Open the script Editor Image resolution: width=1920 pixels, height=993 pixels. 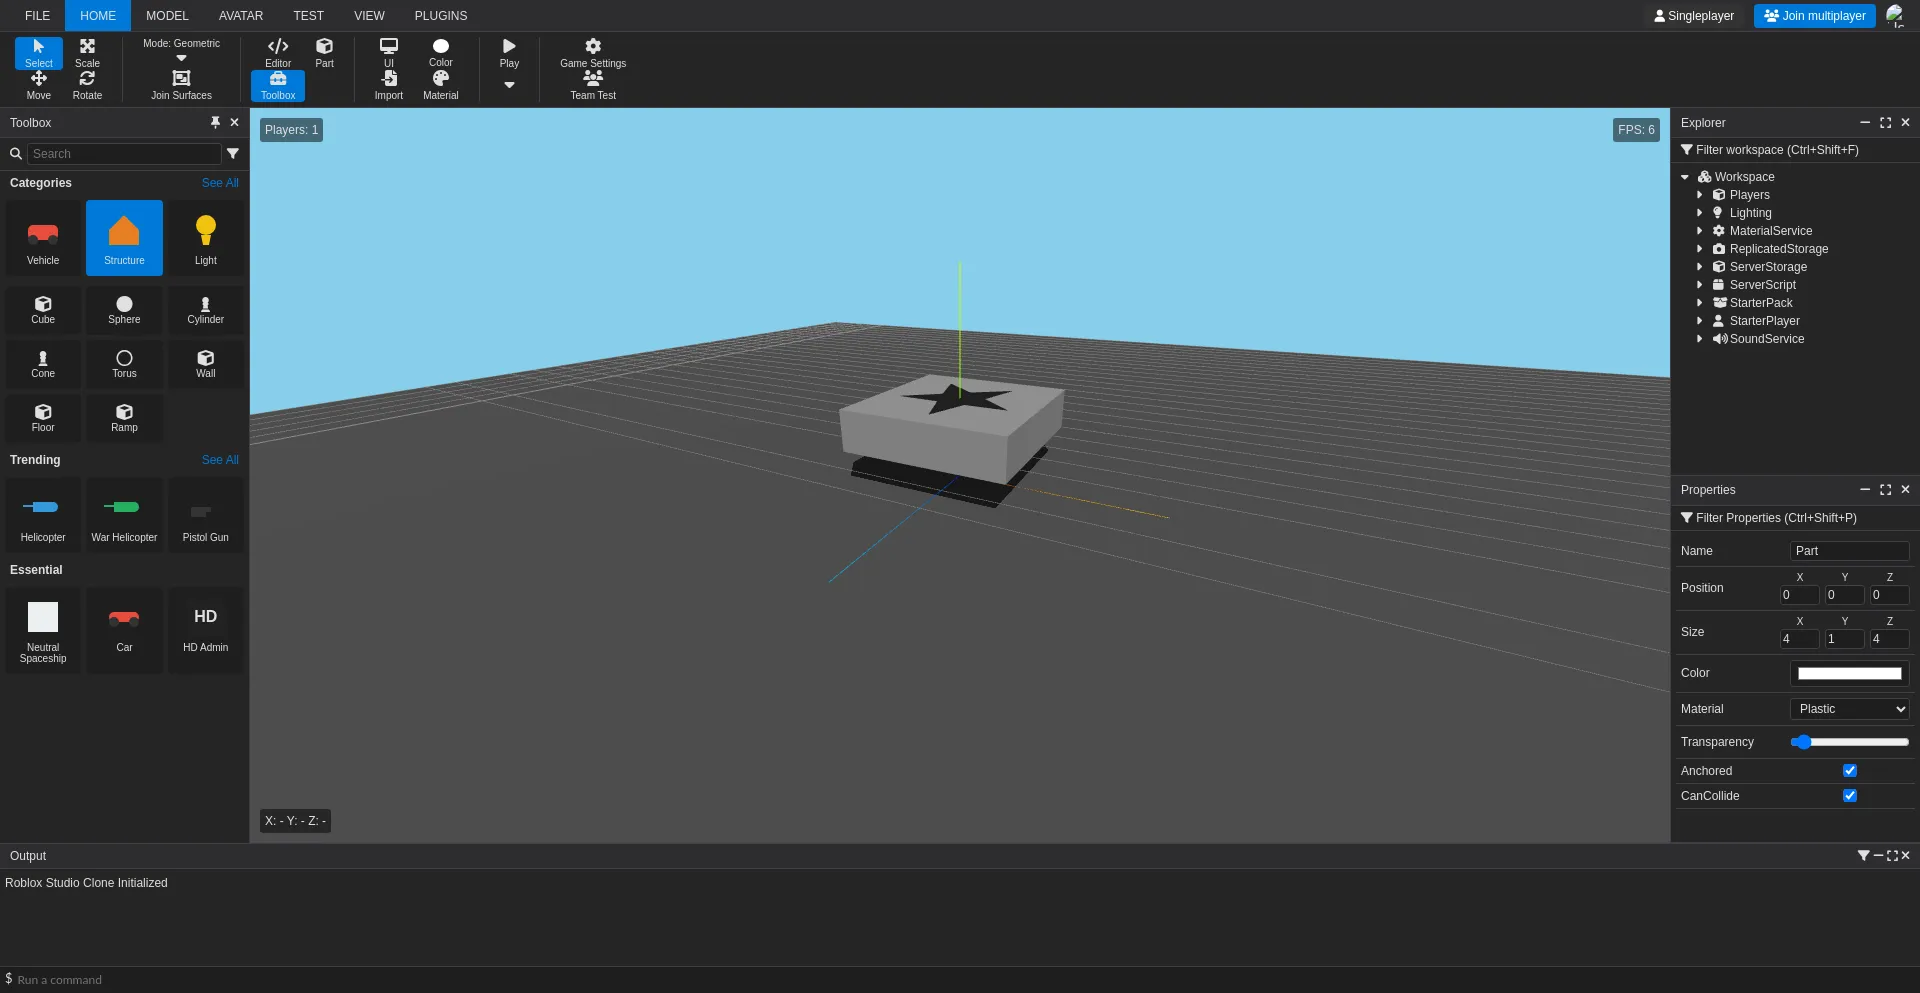(x=278, y=52)
